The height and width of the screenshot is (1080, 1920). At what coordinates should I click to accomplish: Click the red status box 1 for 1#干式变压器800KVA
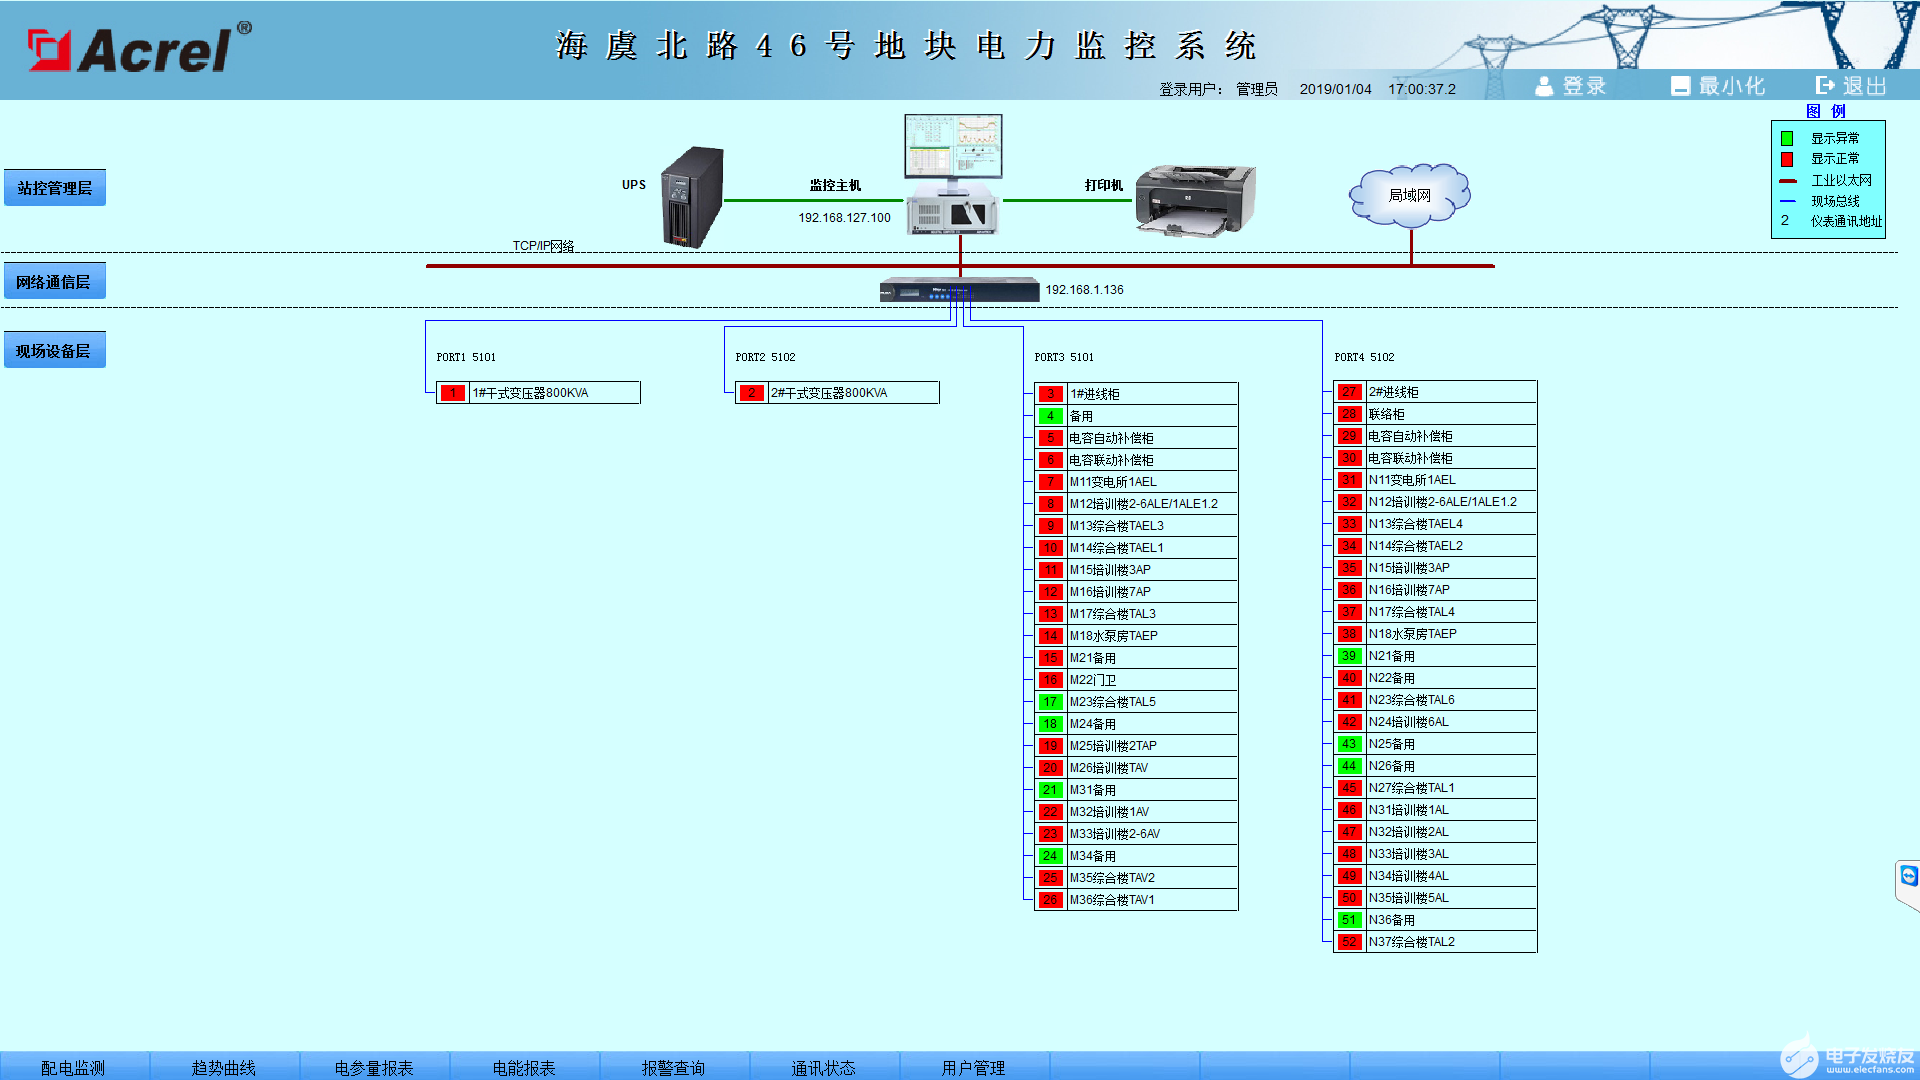tap(453, 393)
